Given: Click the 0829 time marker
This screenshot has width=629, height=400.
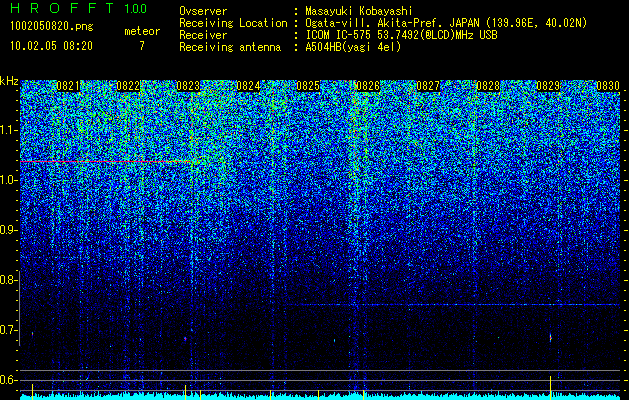Looking at the screenshot, I should click(x=548, y=86).
